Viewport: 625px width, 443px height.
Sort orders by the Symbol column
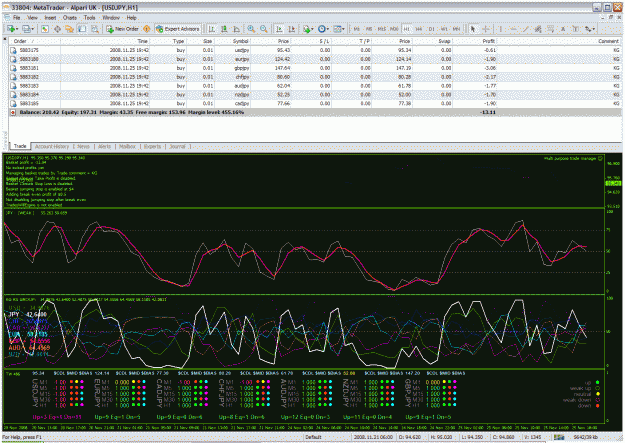click(232, 41)
